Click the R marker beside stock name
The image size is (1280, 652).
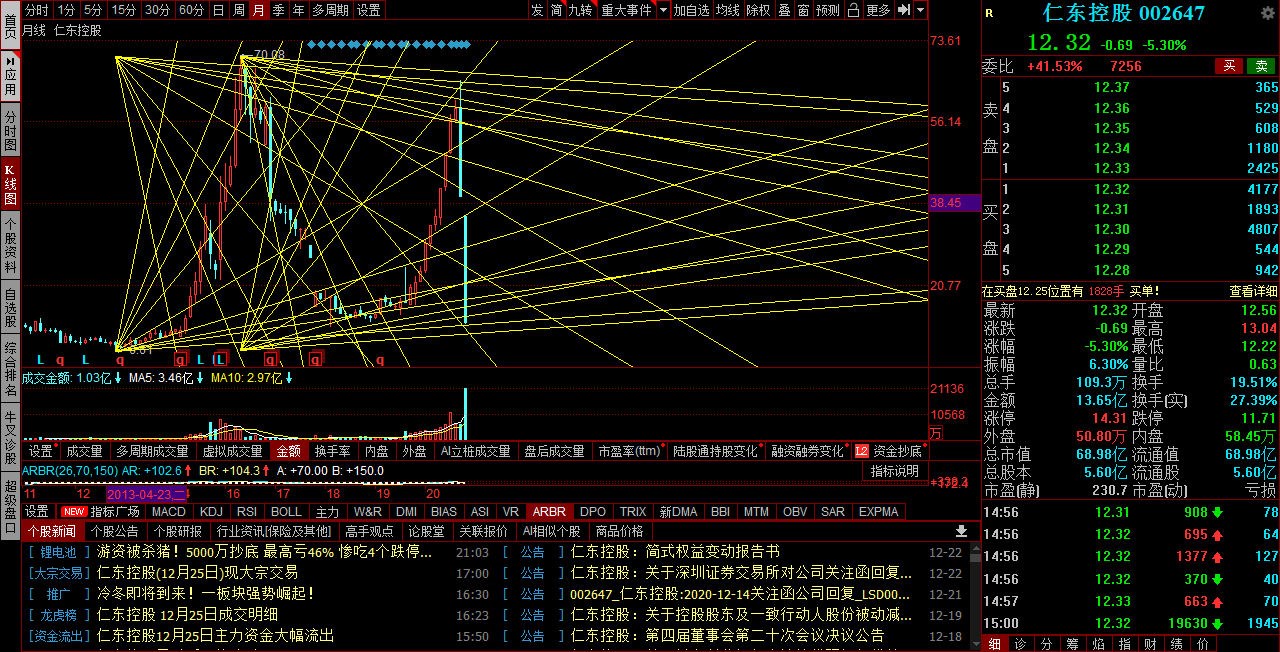pyautogui.click(x=989, y=13)
